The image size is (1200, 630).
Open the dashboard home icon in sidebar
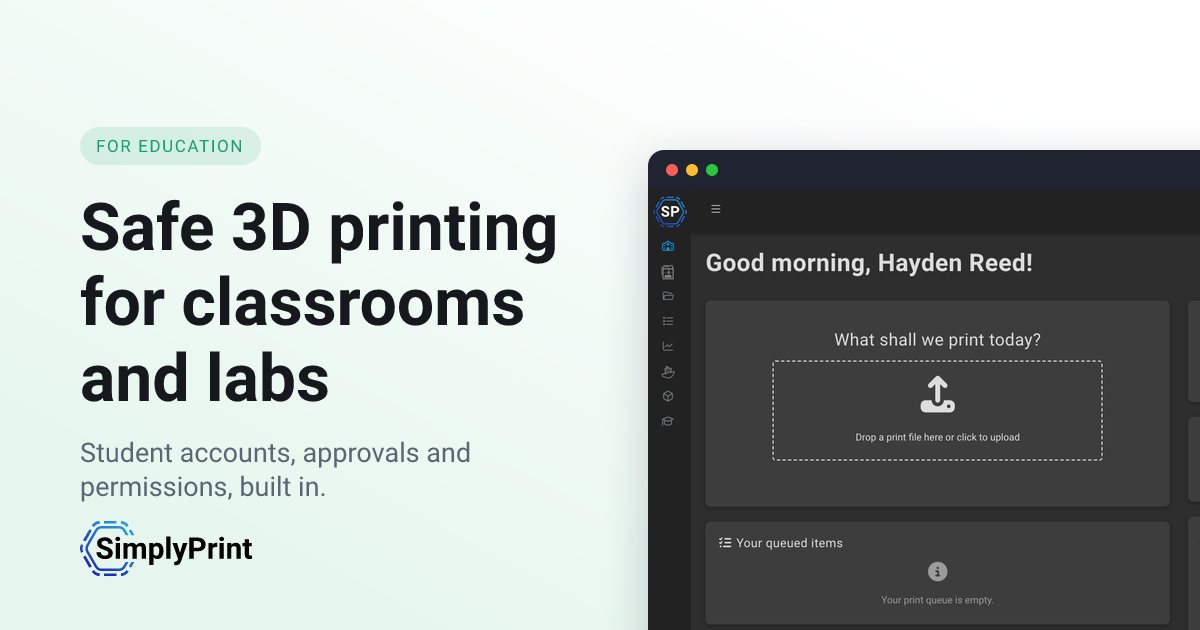tap(668, 246)
